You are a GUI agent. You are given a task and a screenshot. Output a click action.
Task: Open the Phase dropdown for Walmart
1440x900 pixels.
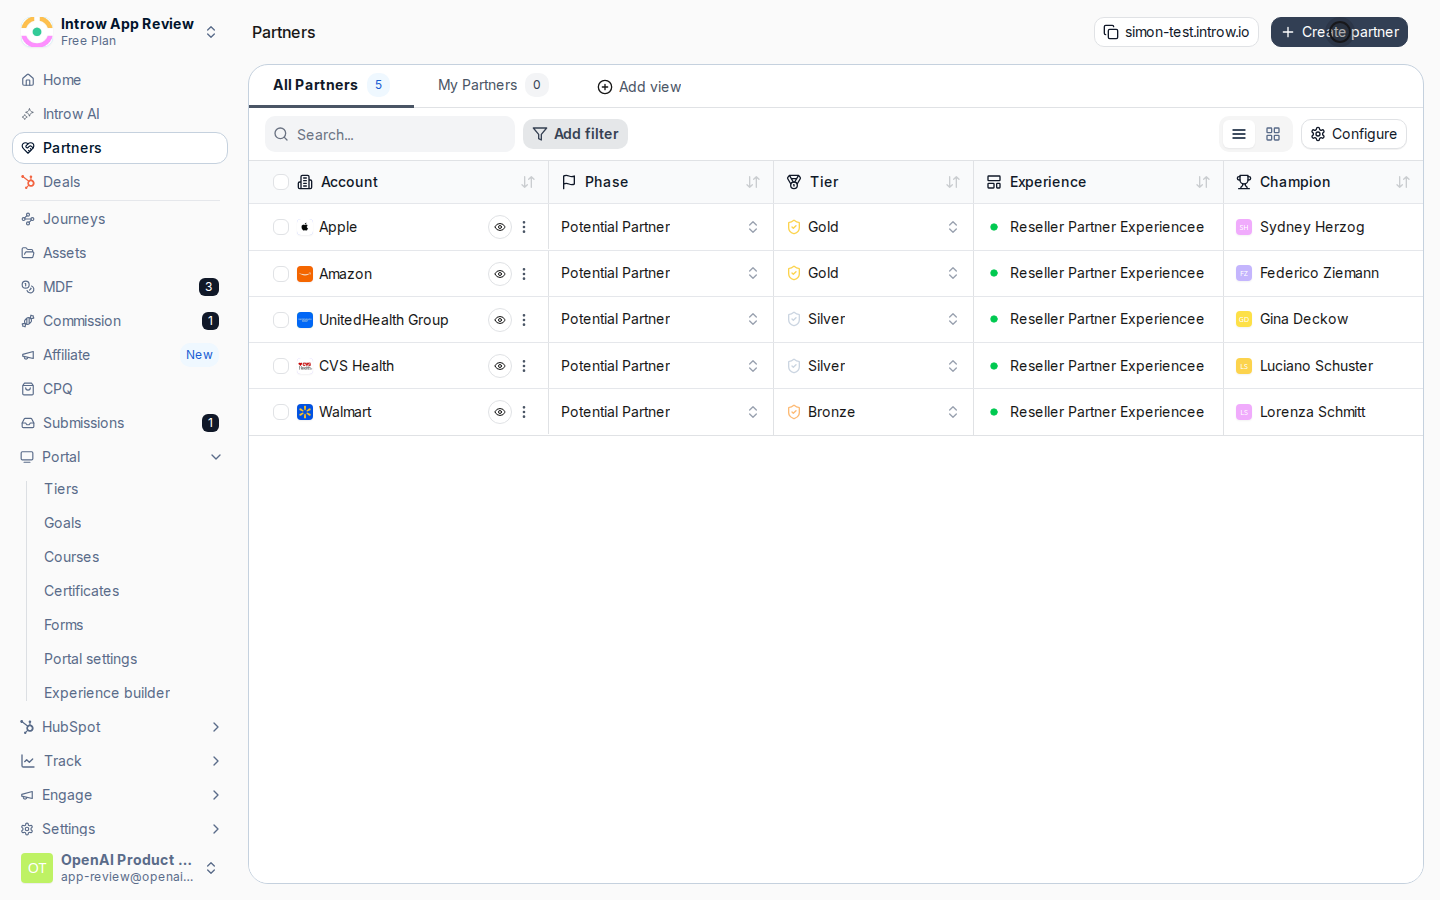pos(661,412)
